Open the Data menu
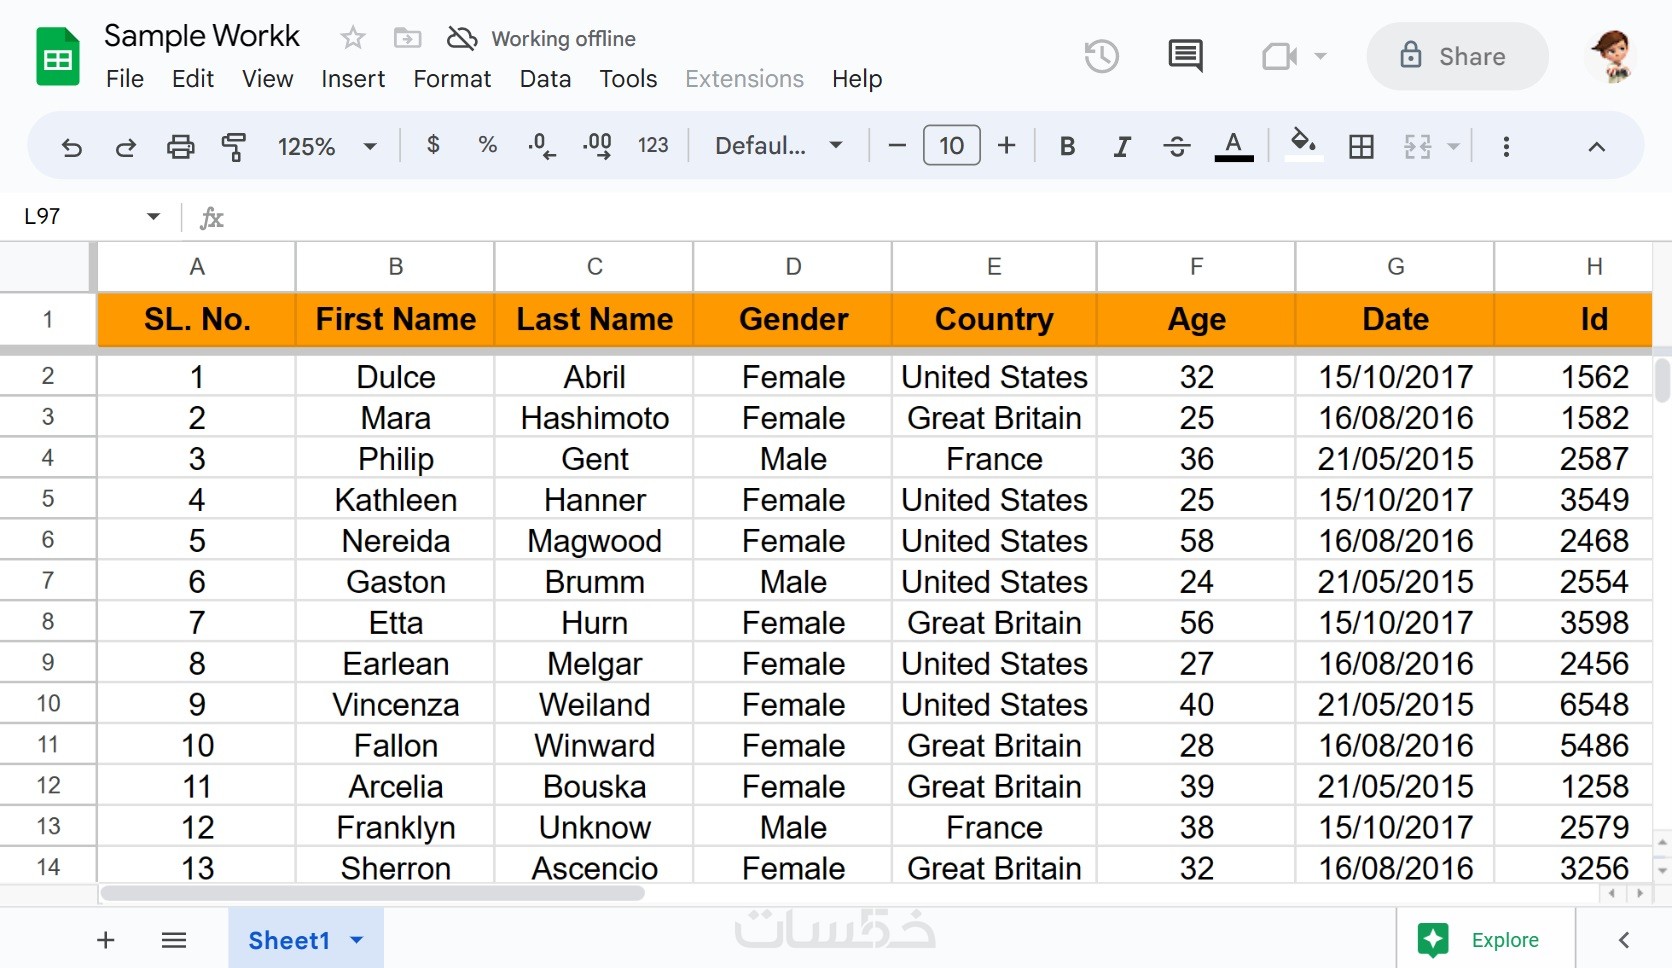 point(545,79)
